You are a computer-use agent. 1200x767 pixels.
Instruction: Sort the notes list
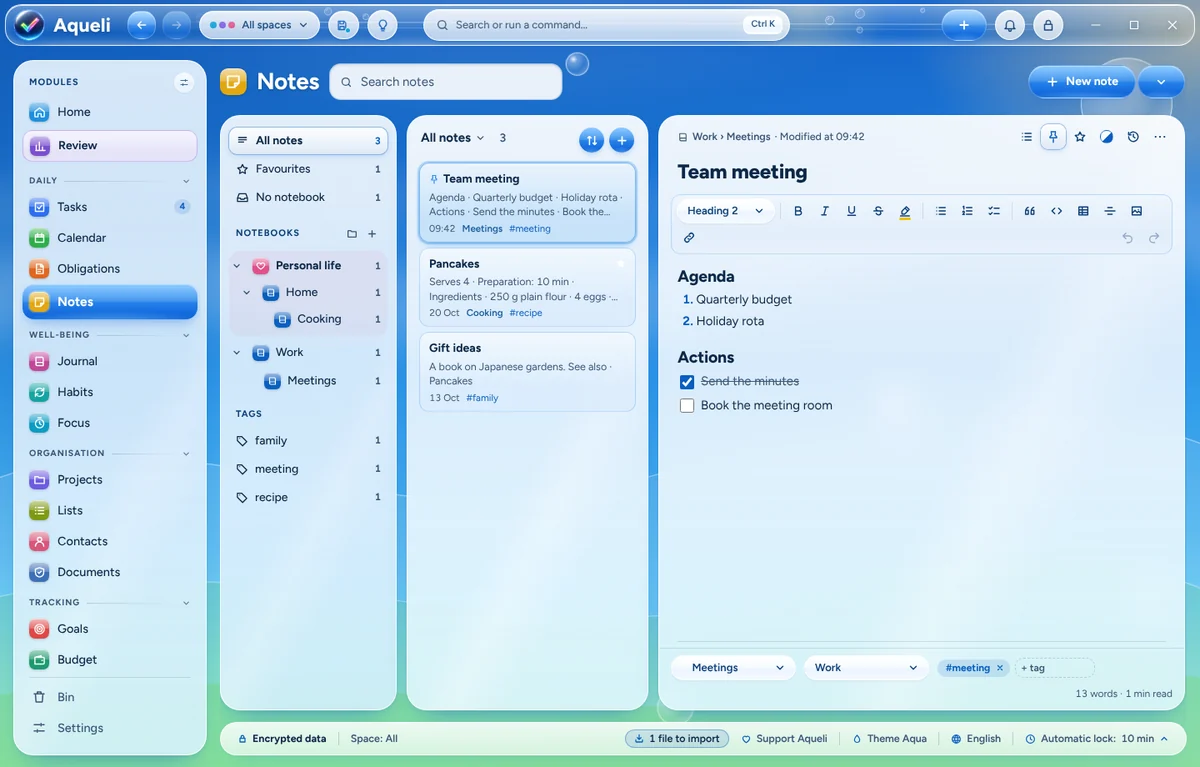592,140
